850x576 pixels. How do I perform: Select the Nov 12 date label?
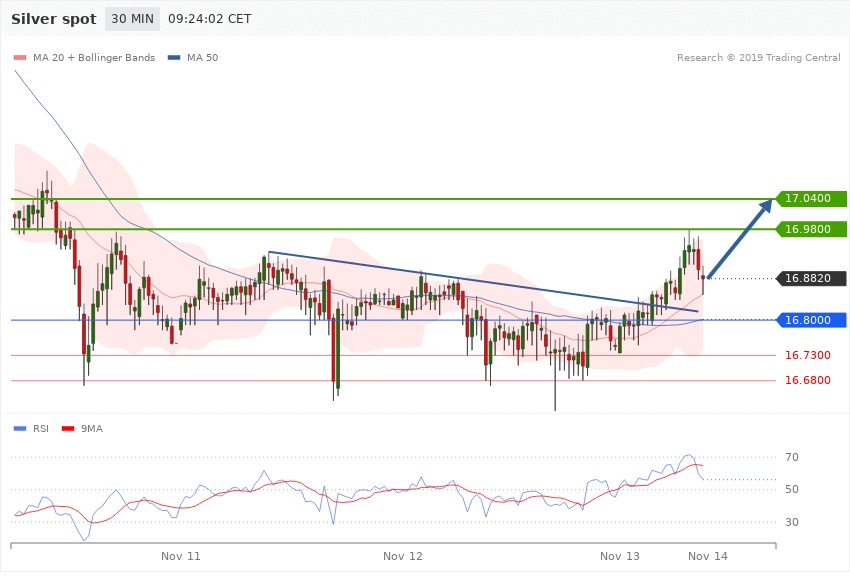(403, 555)
